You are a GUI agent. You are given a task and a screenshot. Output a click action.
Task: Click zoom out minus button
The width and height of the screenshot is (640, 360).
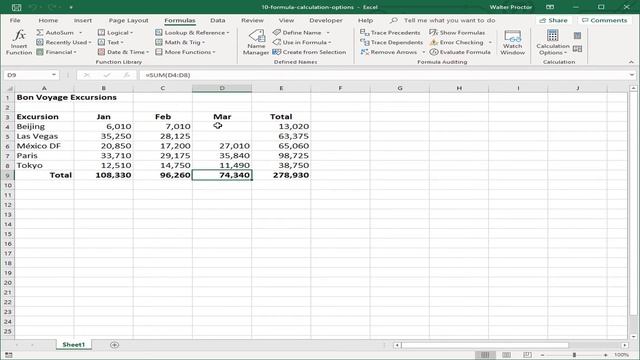(x=542, y=355)
